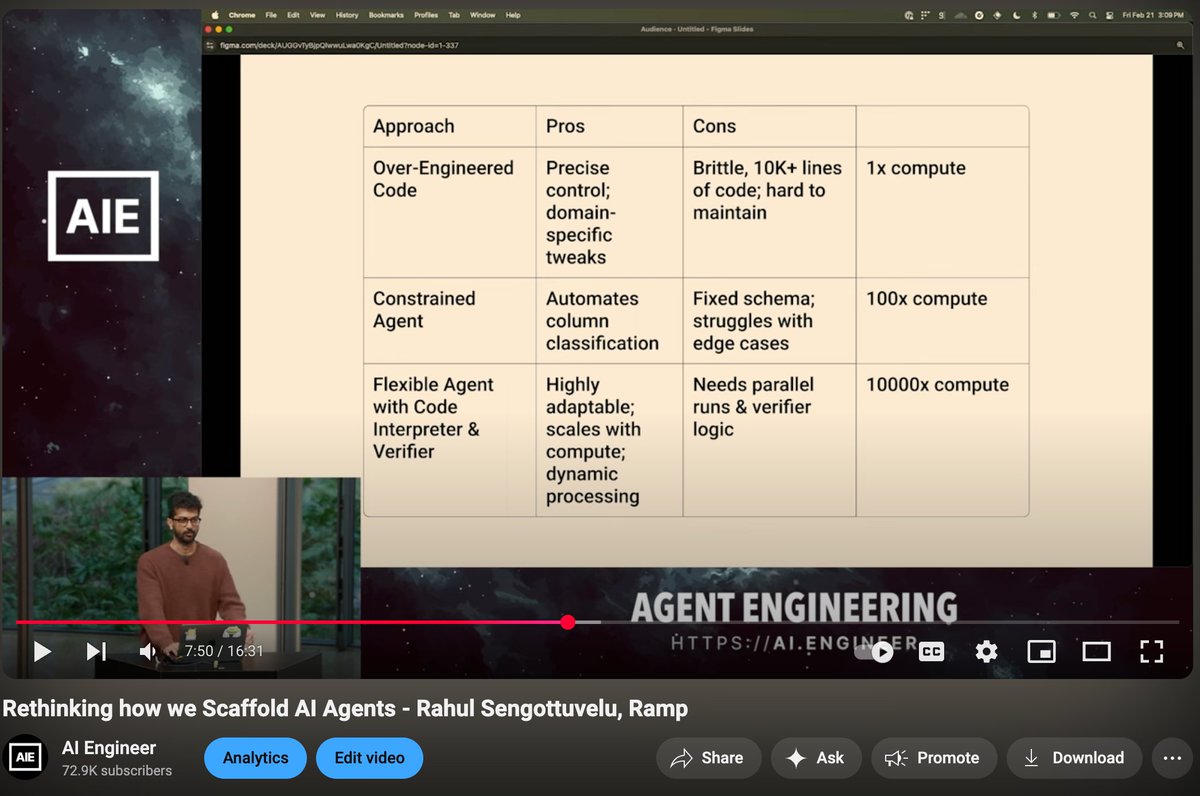The width and height of the screenshot is (1200, 796).
Task: Open video settings gear menu
Action: pyautogui.click(x=986, y=652)
